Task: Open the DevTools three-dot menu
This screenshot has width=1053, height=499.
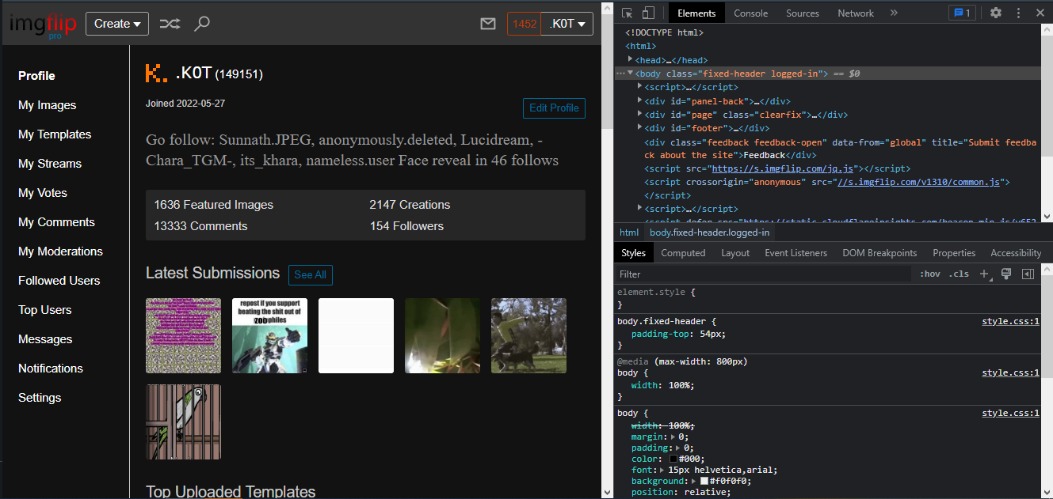Action: click(x=1018, y=13)
